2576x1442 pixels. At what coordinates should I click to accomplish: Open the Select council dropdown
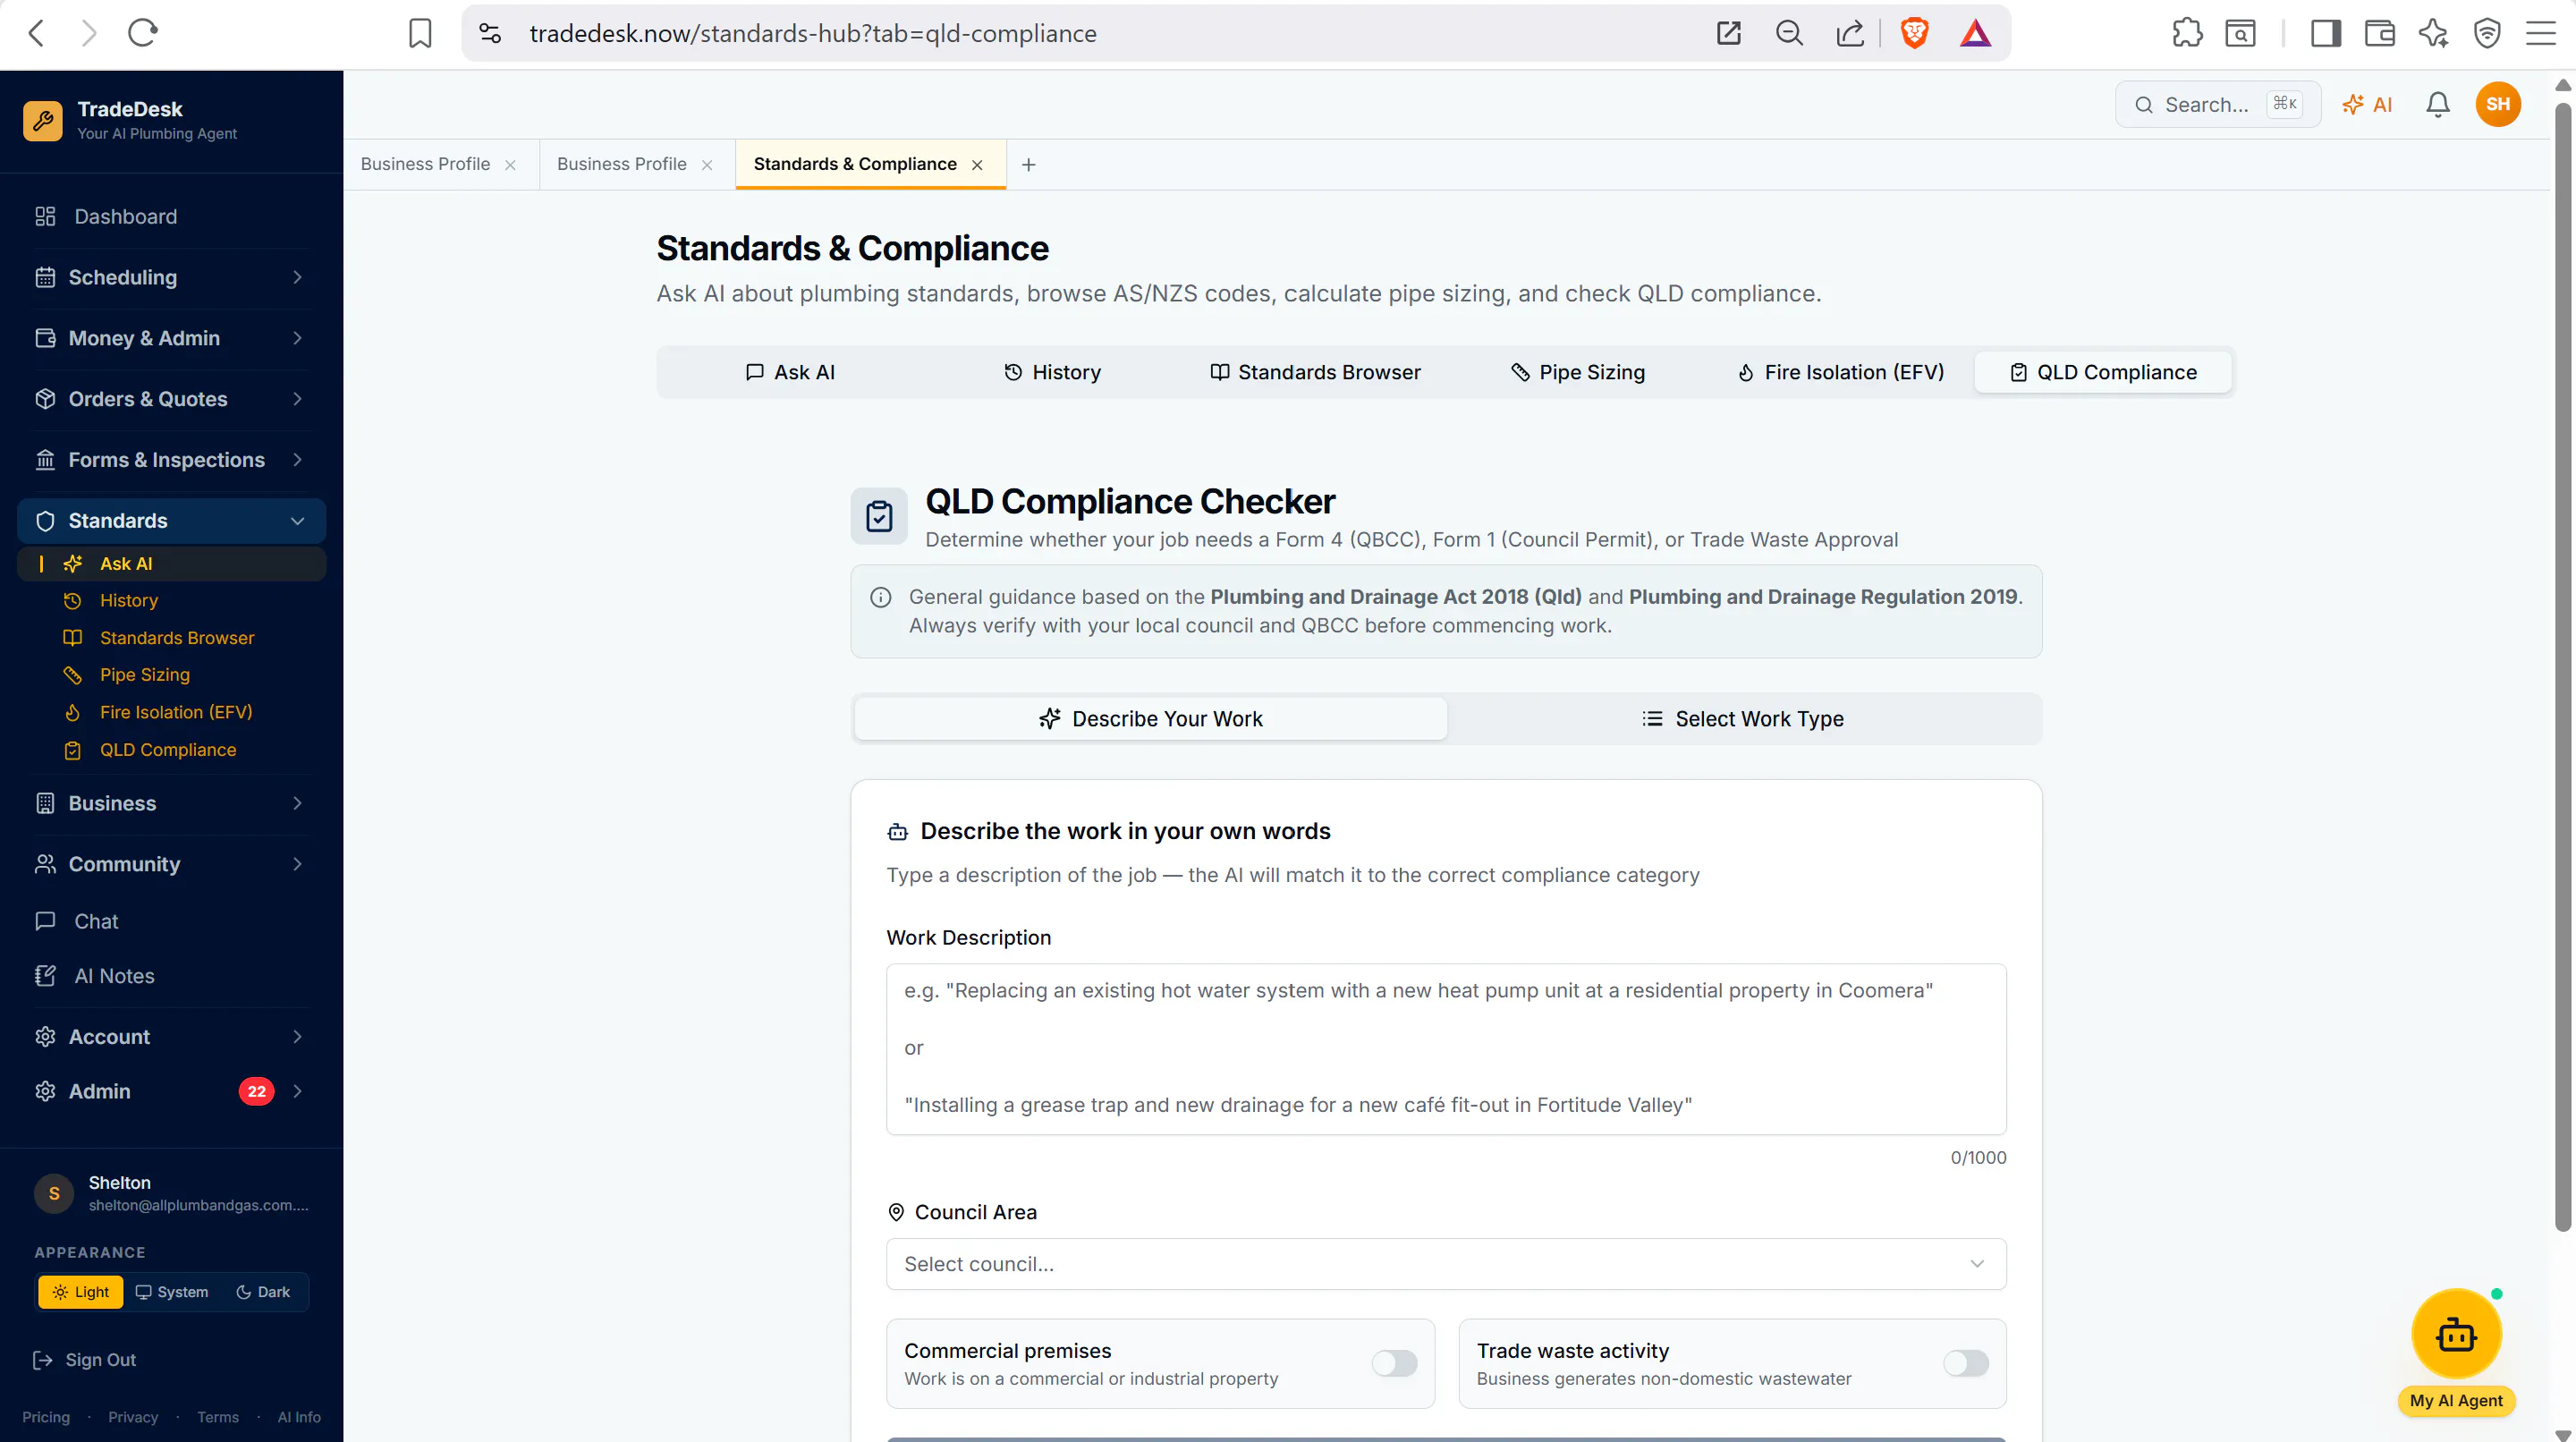click(1445, 1264)
